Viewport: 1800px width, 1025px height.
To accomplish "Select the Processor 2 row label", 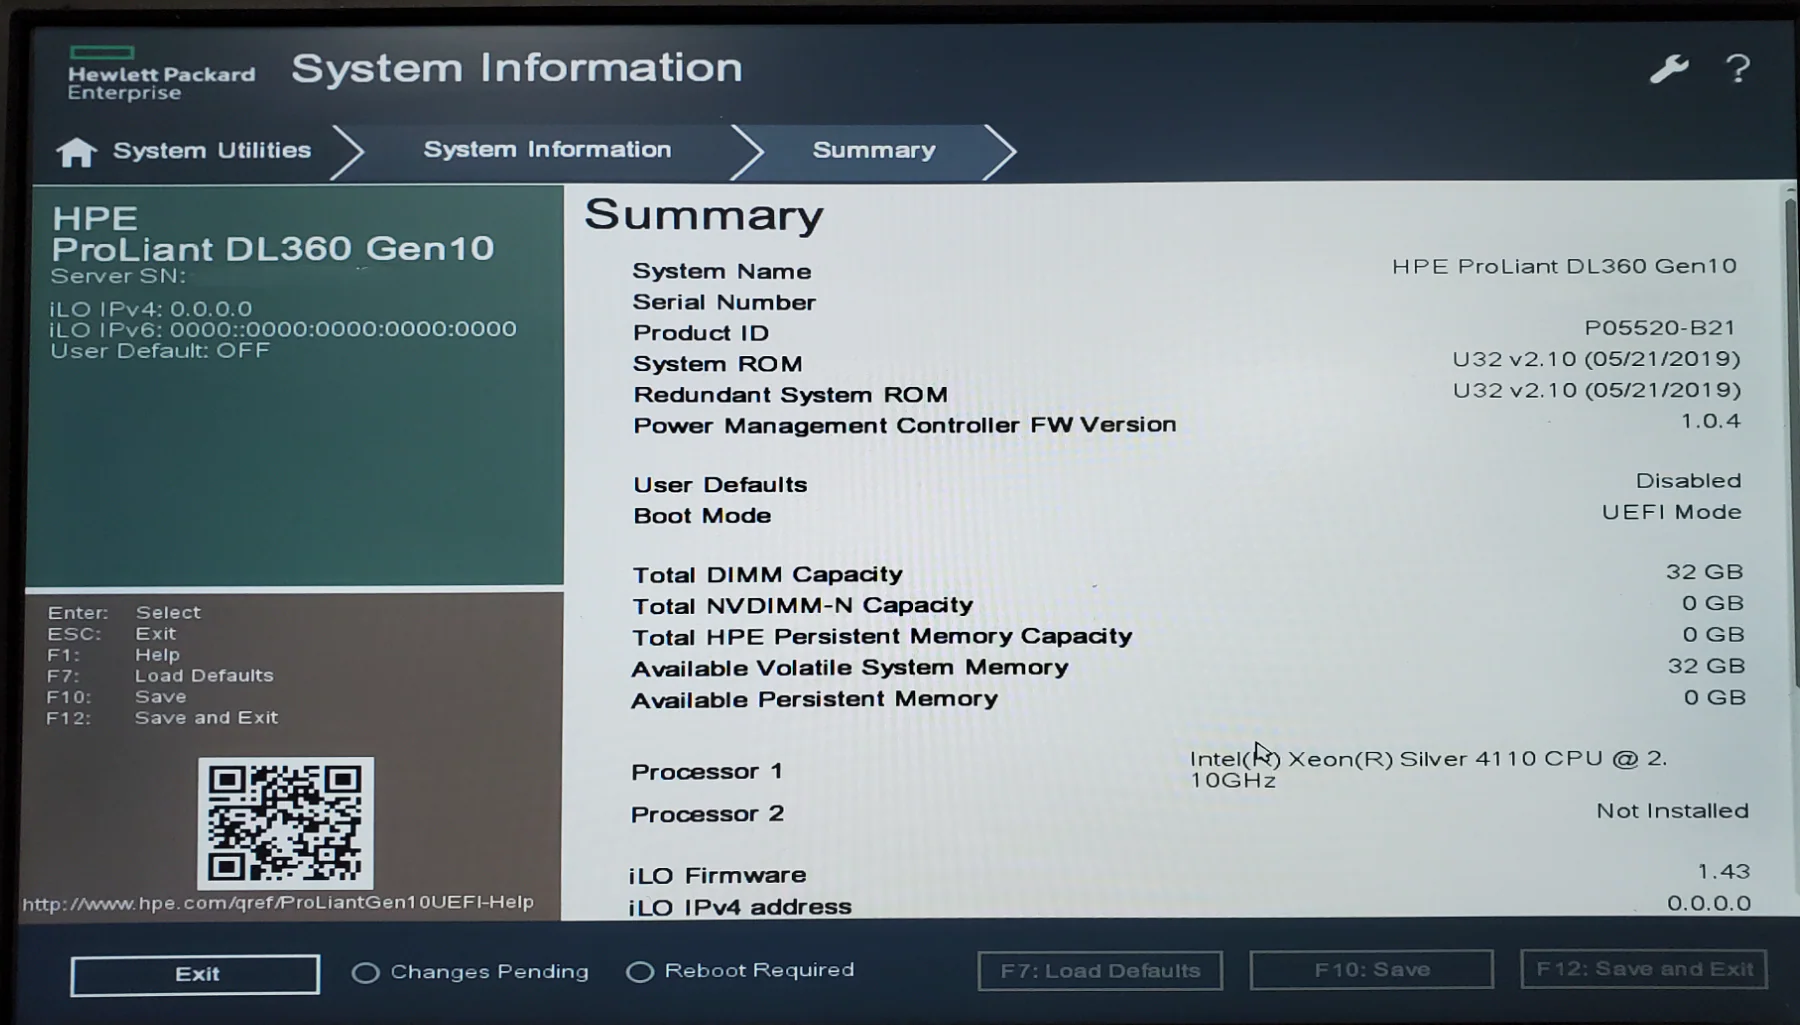I will (x=707, y=815).
